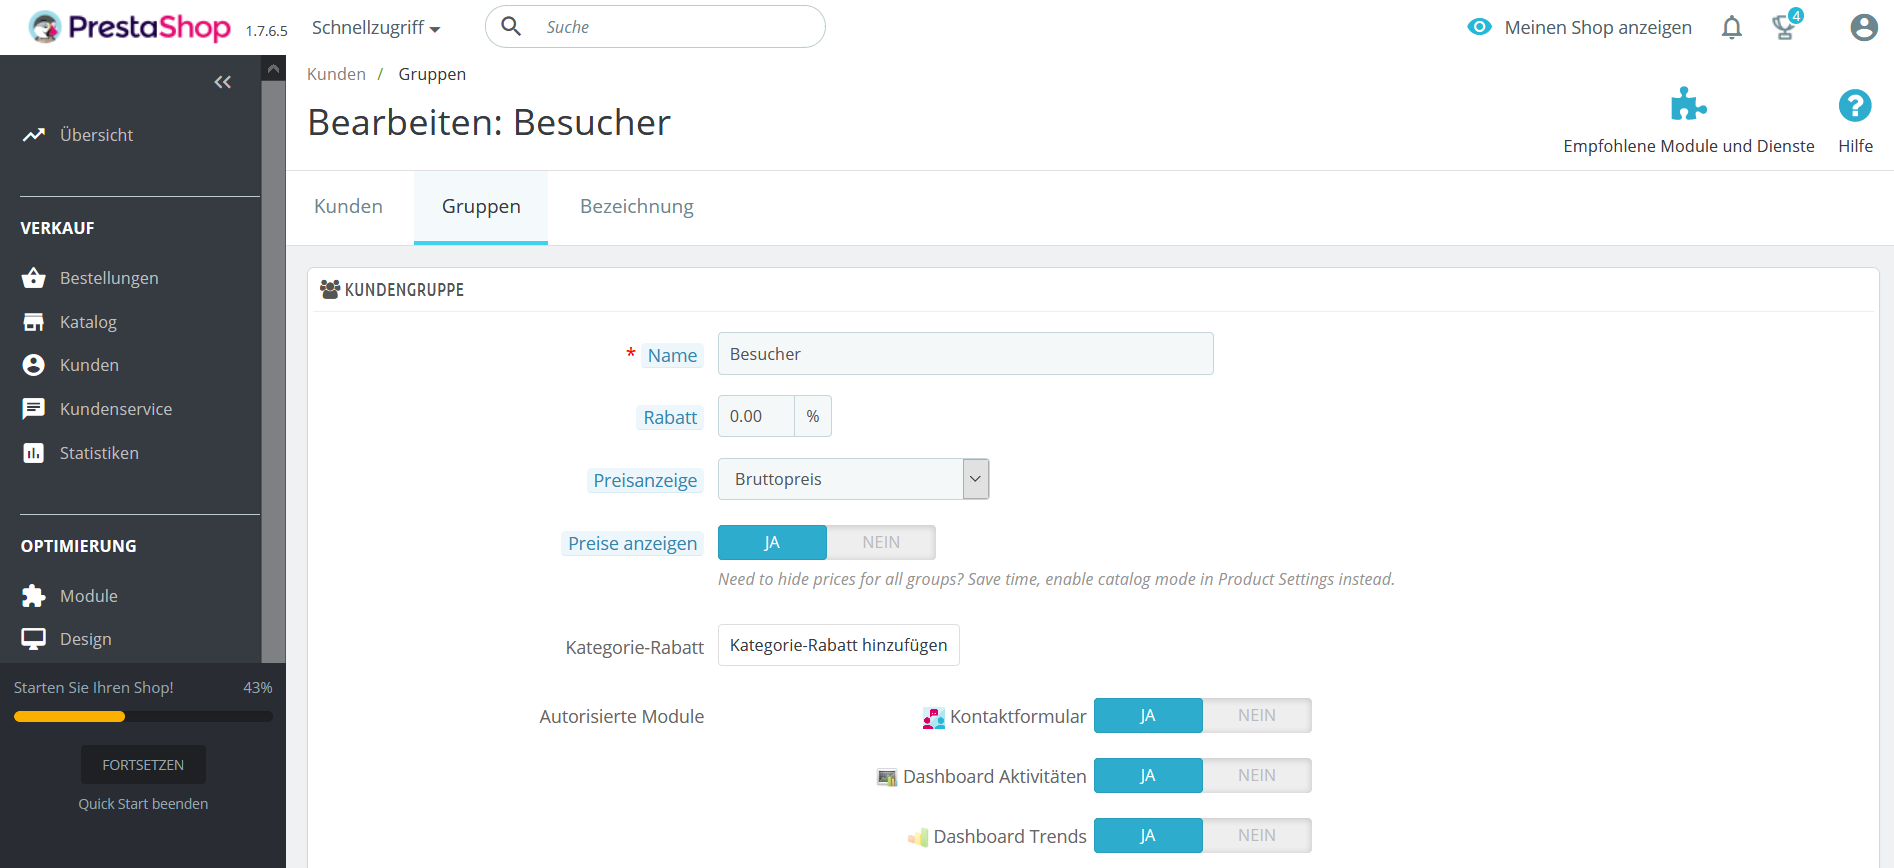Click the Rabatt percentage input field

[x=756, y=416]
